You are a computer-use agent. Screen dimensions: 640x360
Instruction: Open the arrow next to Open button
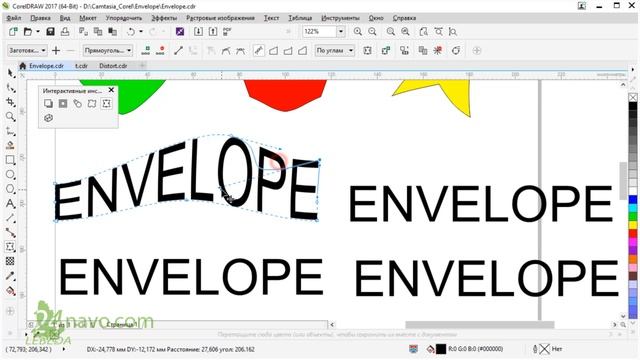point(38,31)
